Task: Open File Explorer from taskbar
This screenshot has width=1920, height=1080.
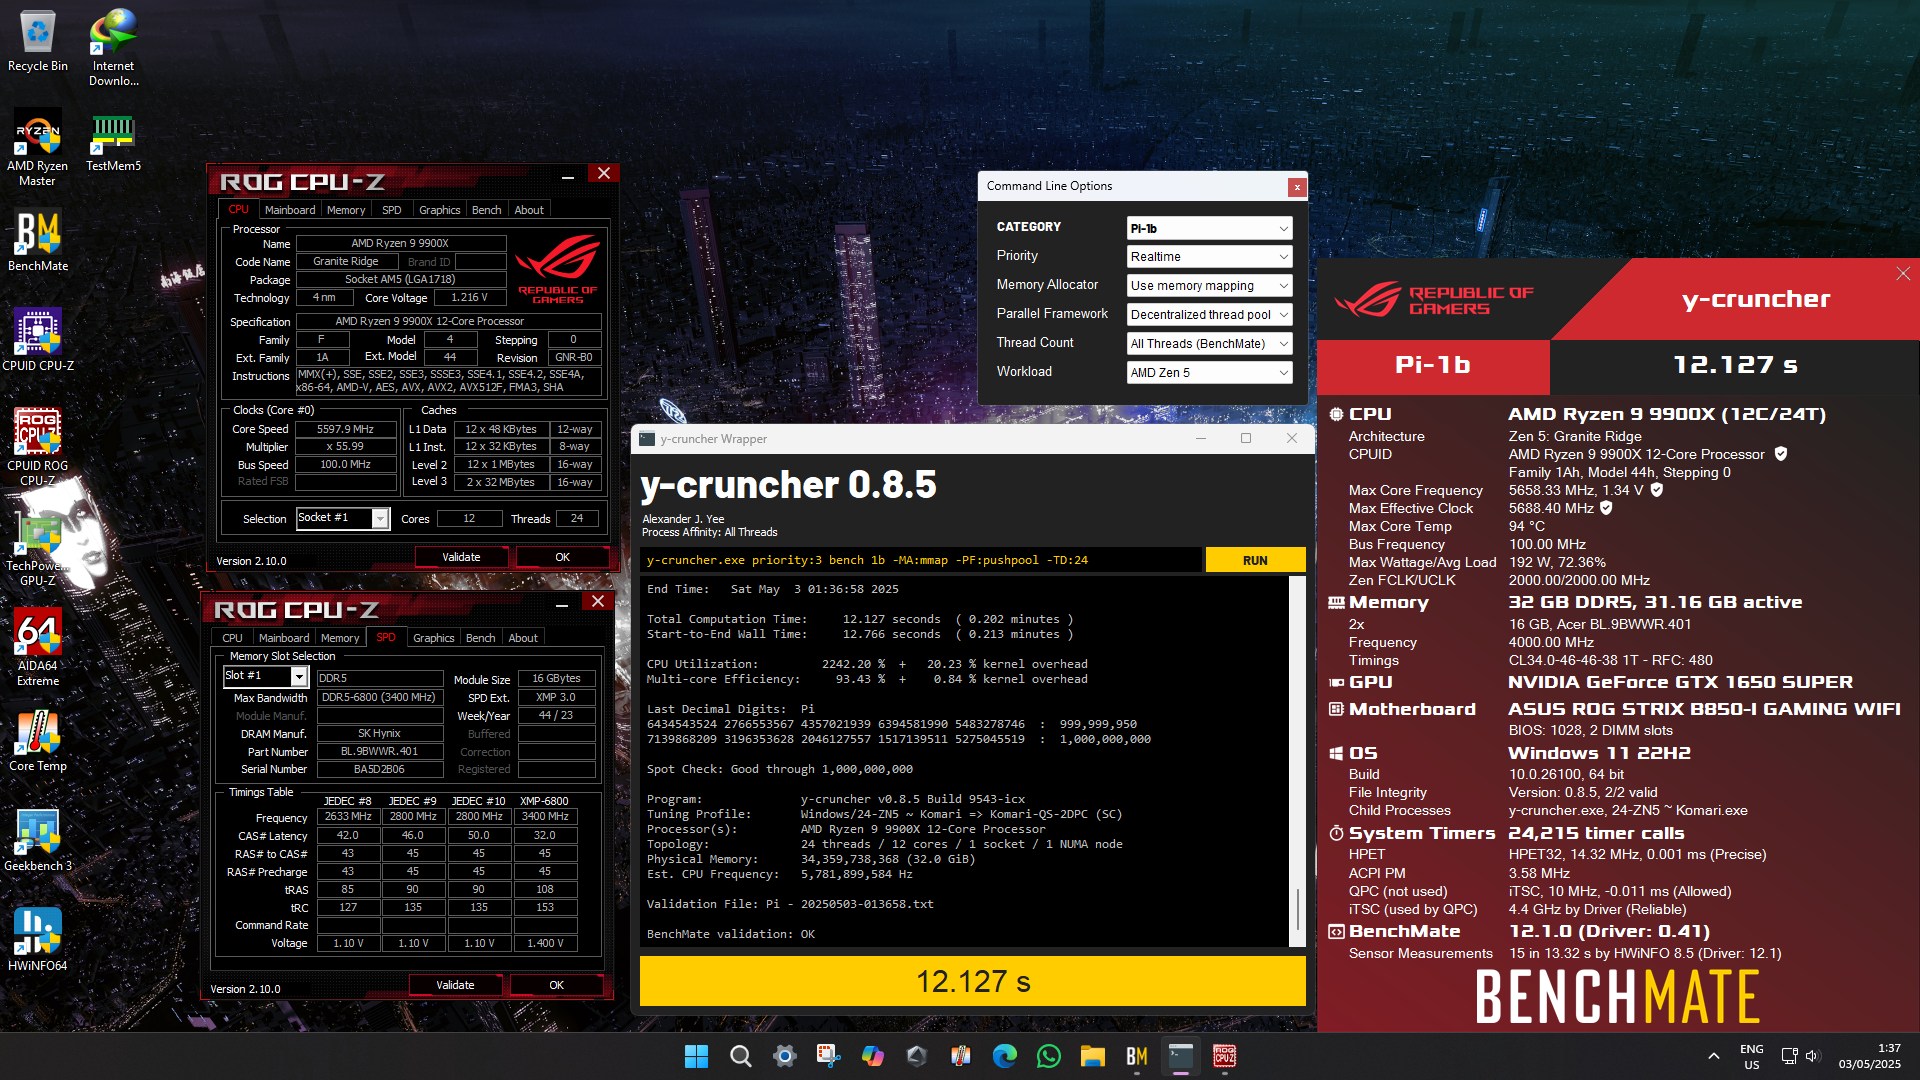Action: pyautogui.click(x=1092, y=1056)
